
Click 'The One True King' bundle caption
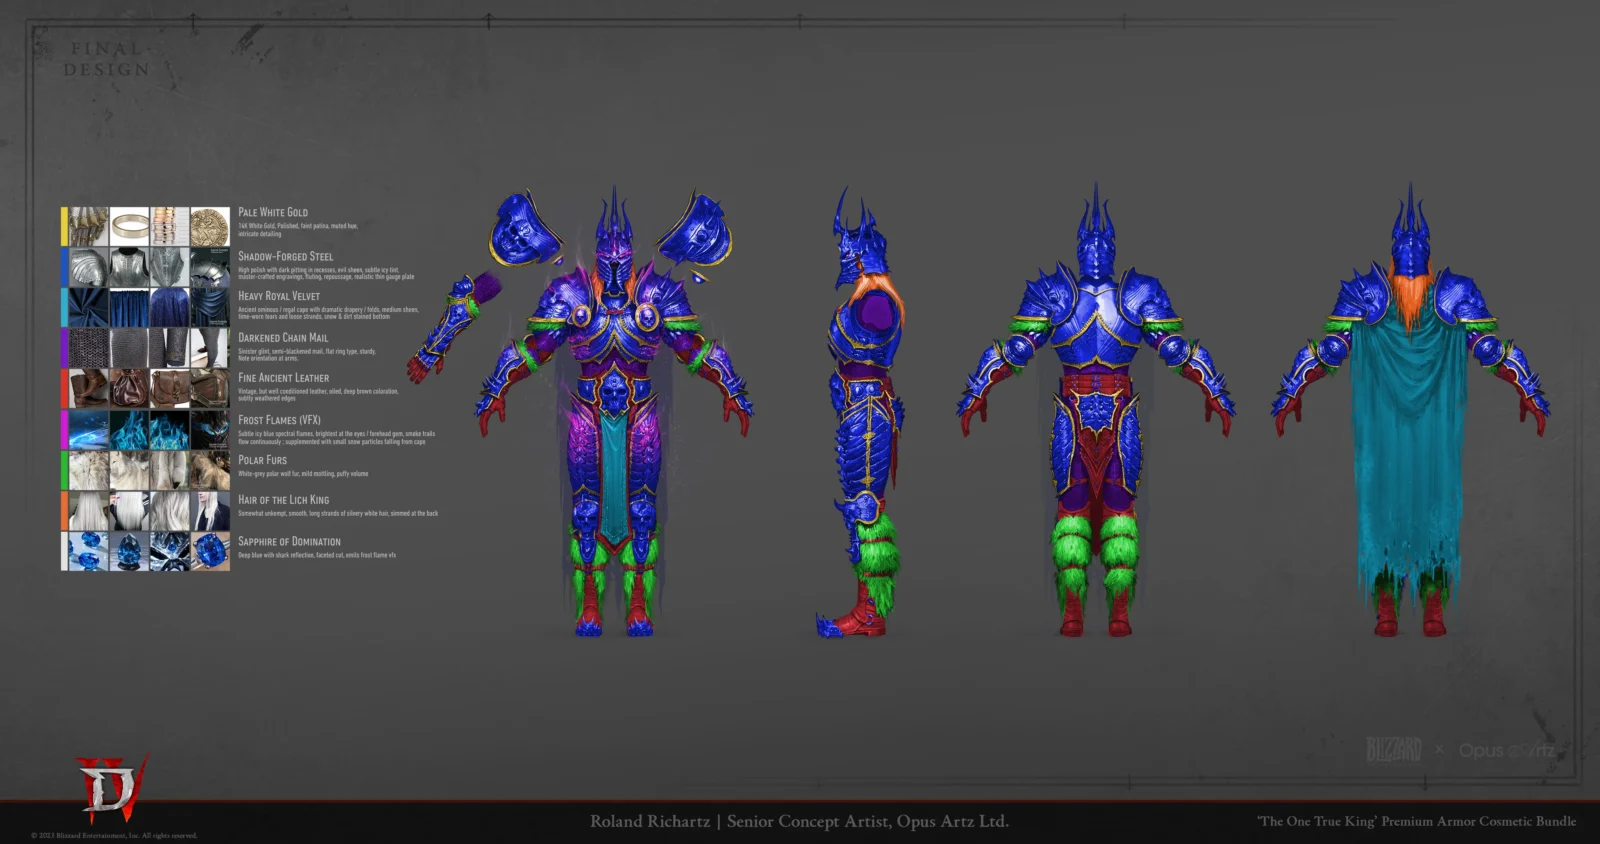click(x=1416, y=821)
